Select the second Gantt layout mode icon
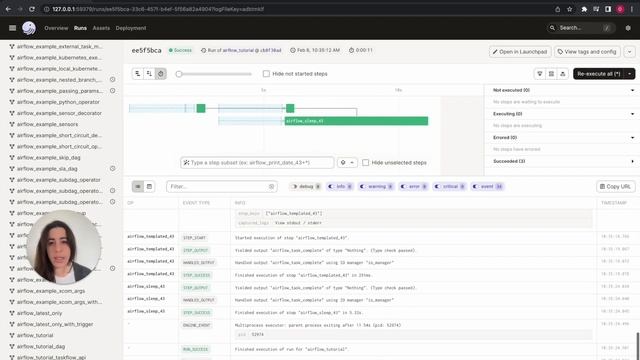 [x=149, y=73]
